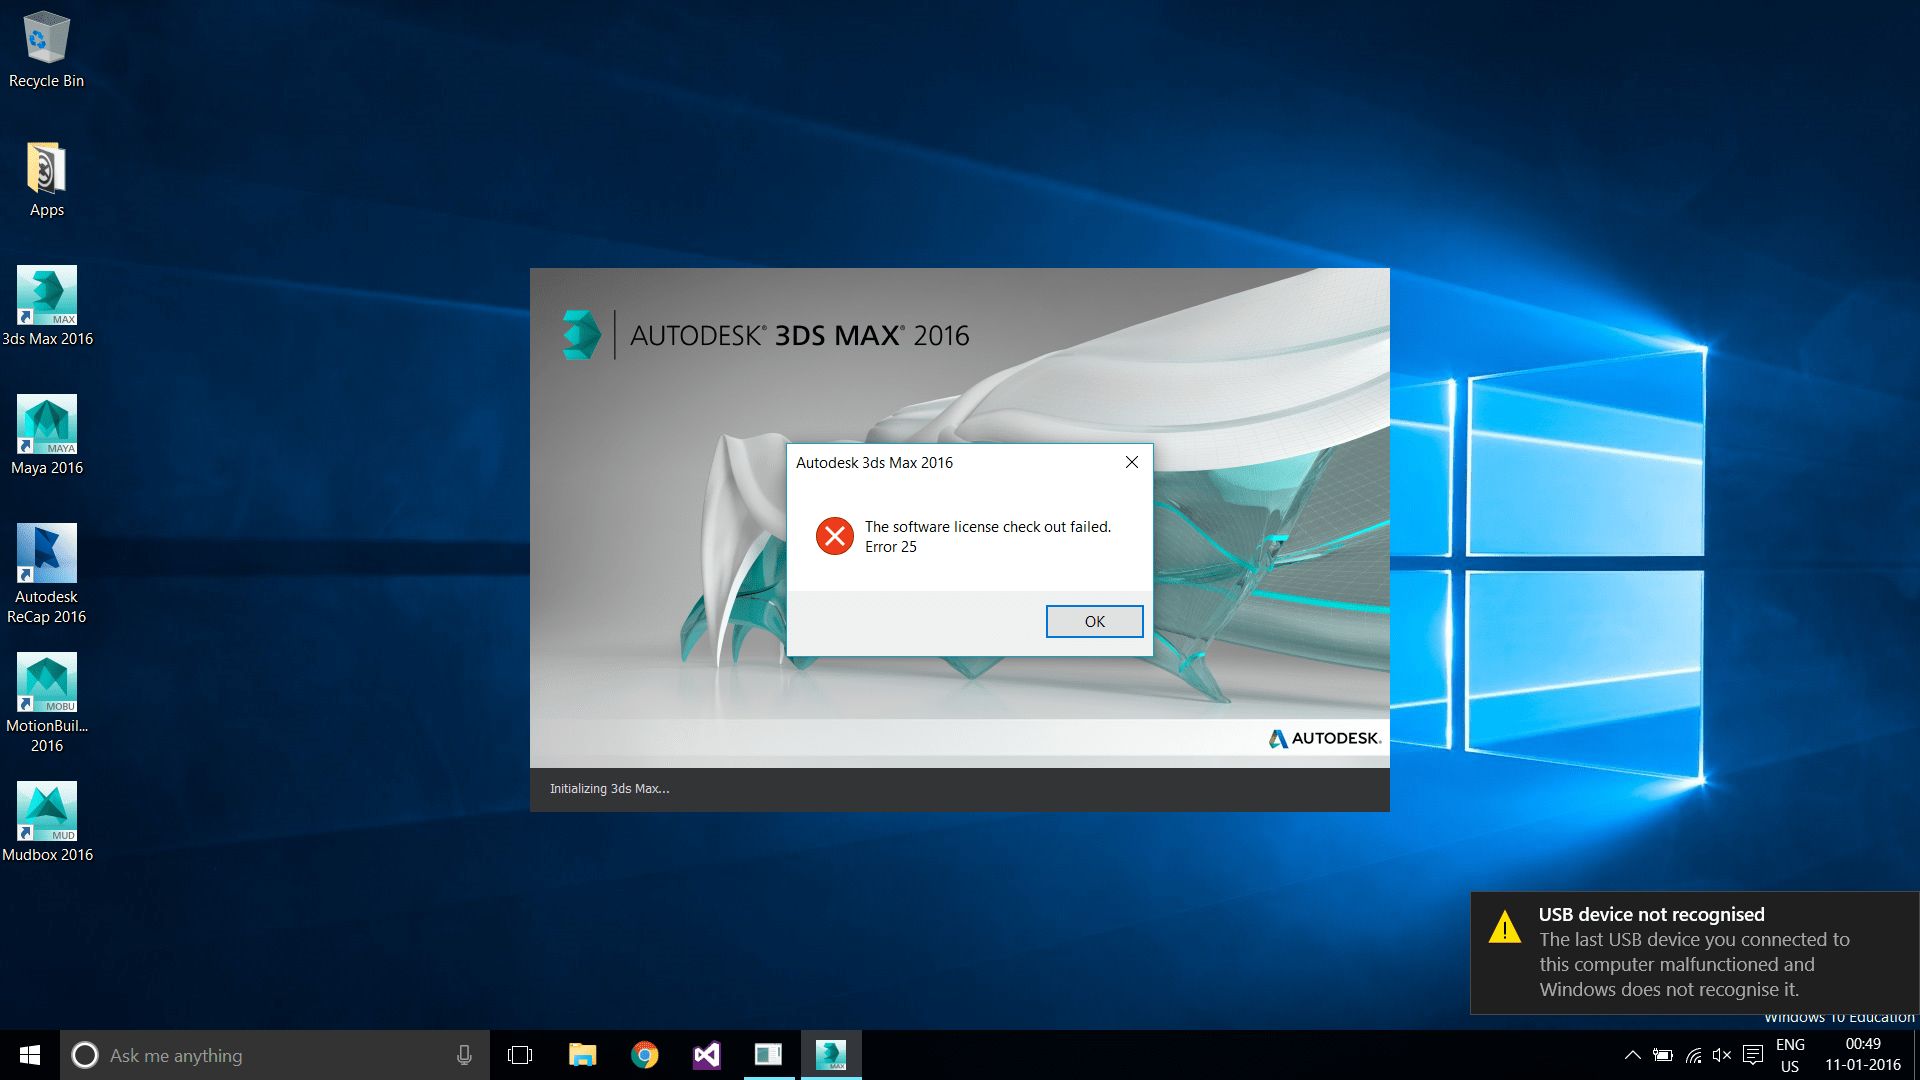Open Visual Studio from the taskbar

click(x=707, y=1055)
